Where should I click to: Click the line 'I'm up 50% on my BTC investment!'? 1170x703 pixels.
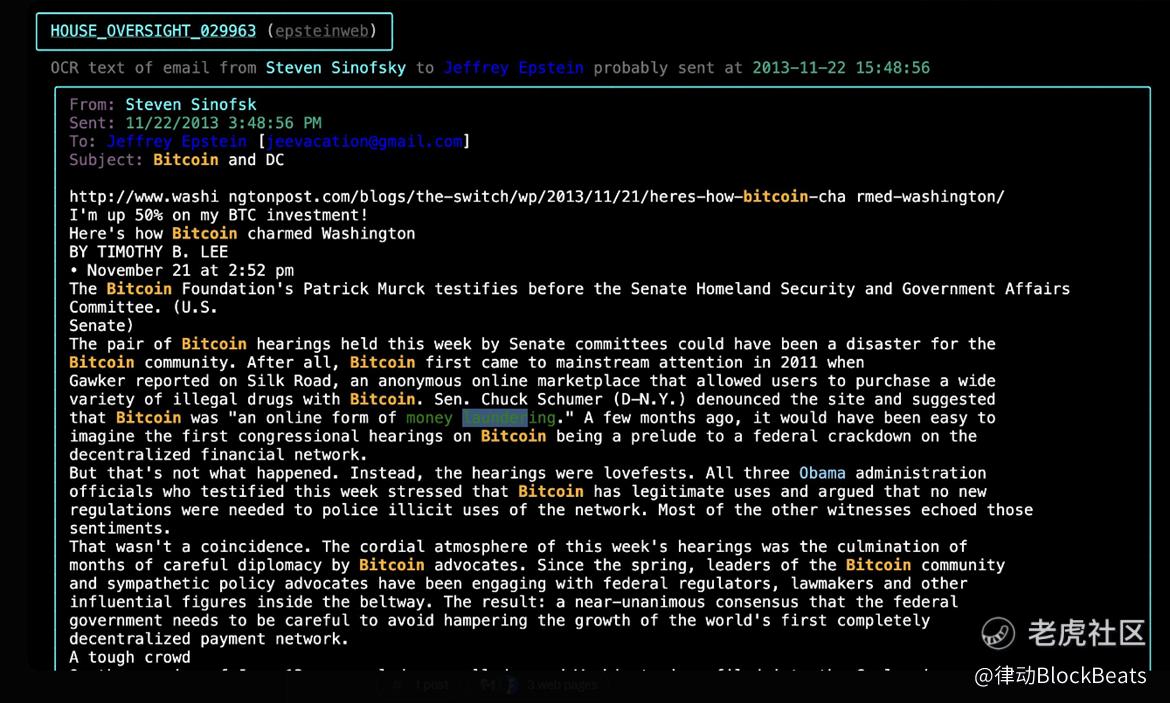coord(219,215)
